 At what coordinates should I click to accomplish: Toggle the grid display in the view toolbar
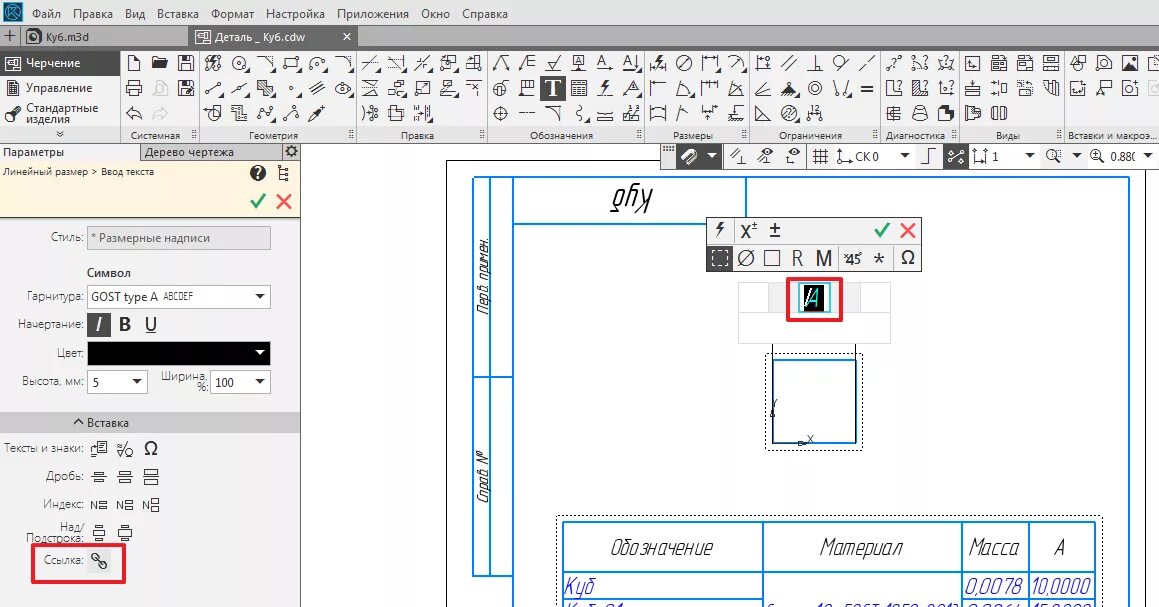pyautogui.click(x=820, y=156)
